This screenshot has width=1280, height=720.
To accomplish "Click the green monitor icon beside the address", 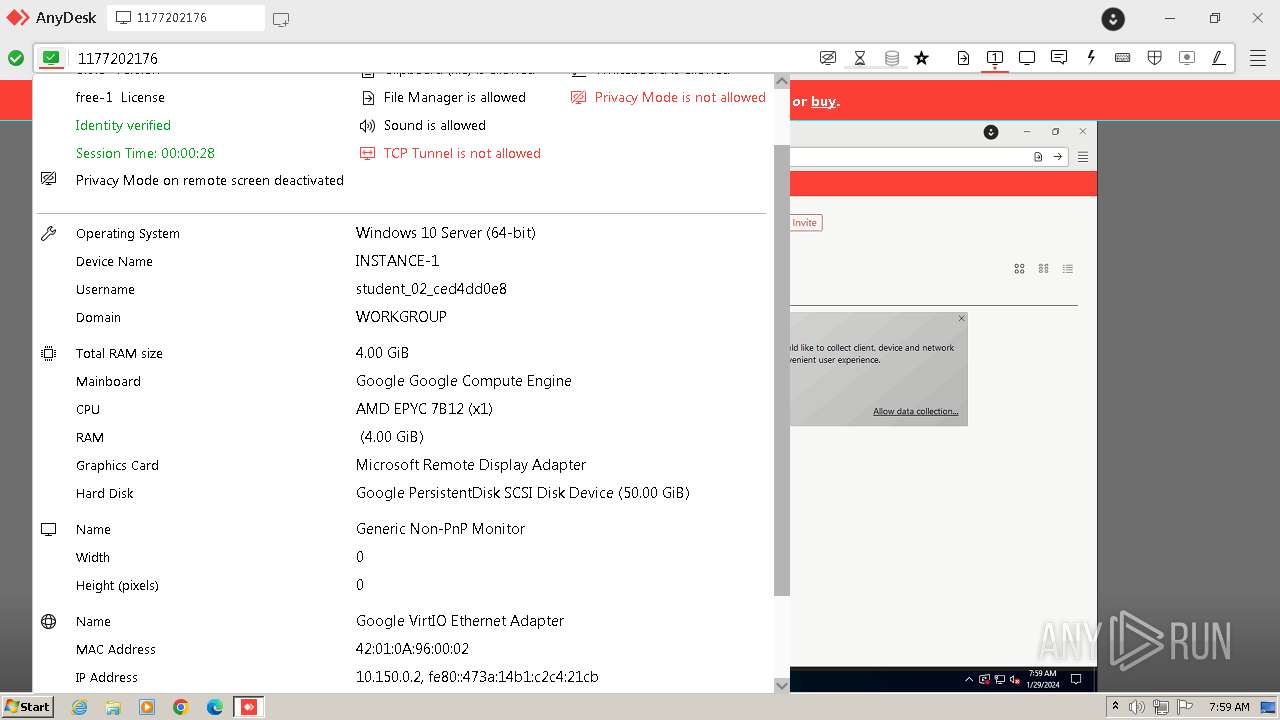I will coord(51,58).
